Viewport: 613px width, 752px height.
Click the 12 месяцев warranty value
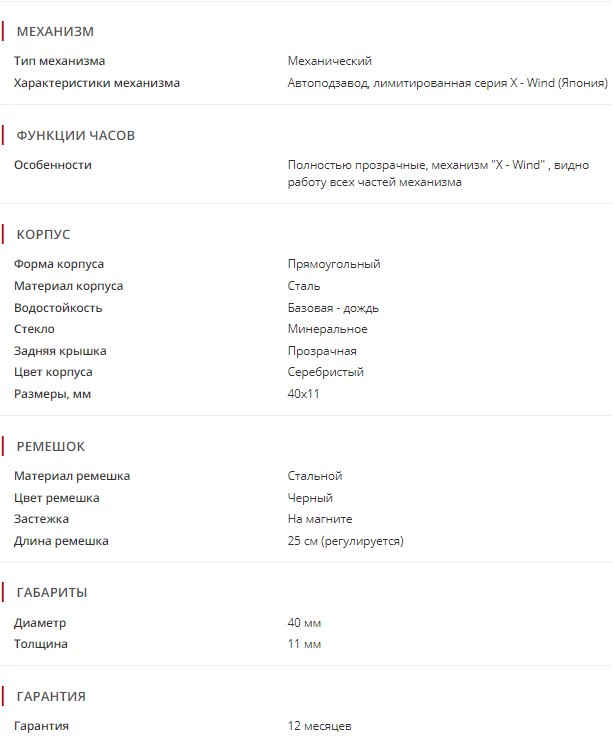[319, 726]
